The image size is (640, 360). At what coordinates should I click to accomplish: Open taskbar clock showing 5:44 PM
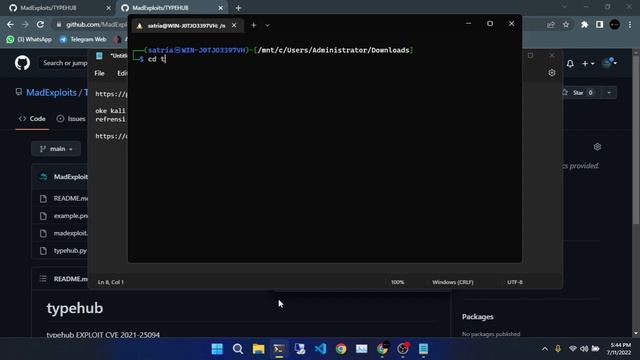click(619, 349)
